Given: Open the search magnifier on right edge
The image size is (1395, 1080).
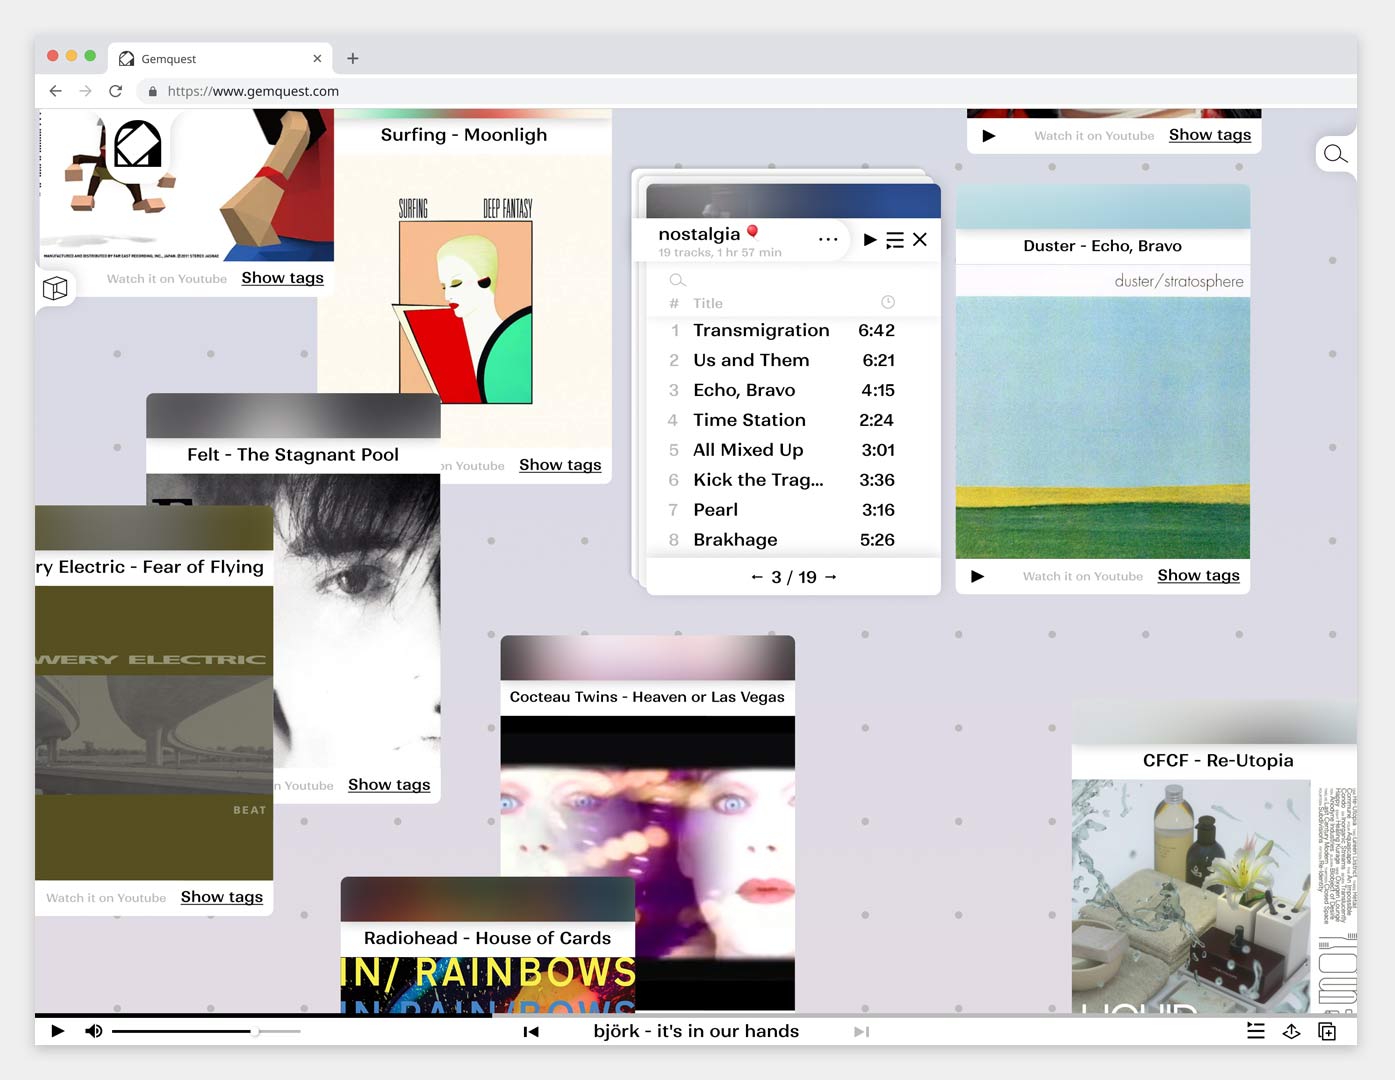Looking at the screenshot, I should (x=1335, y=154).
